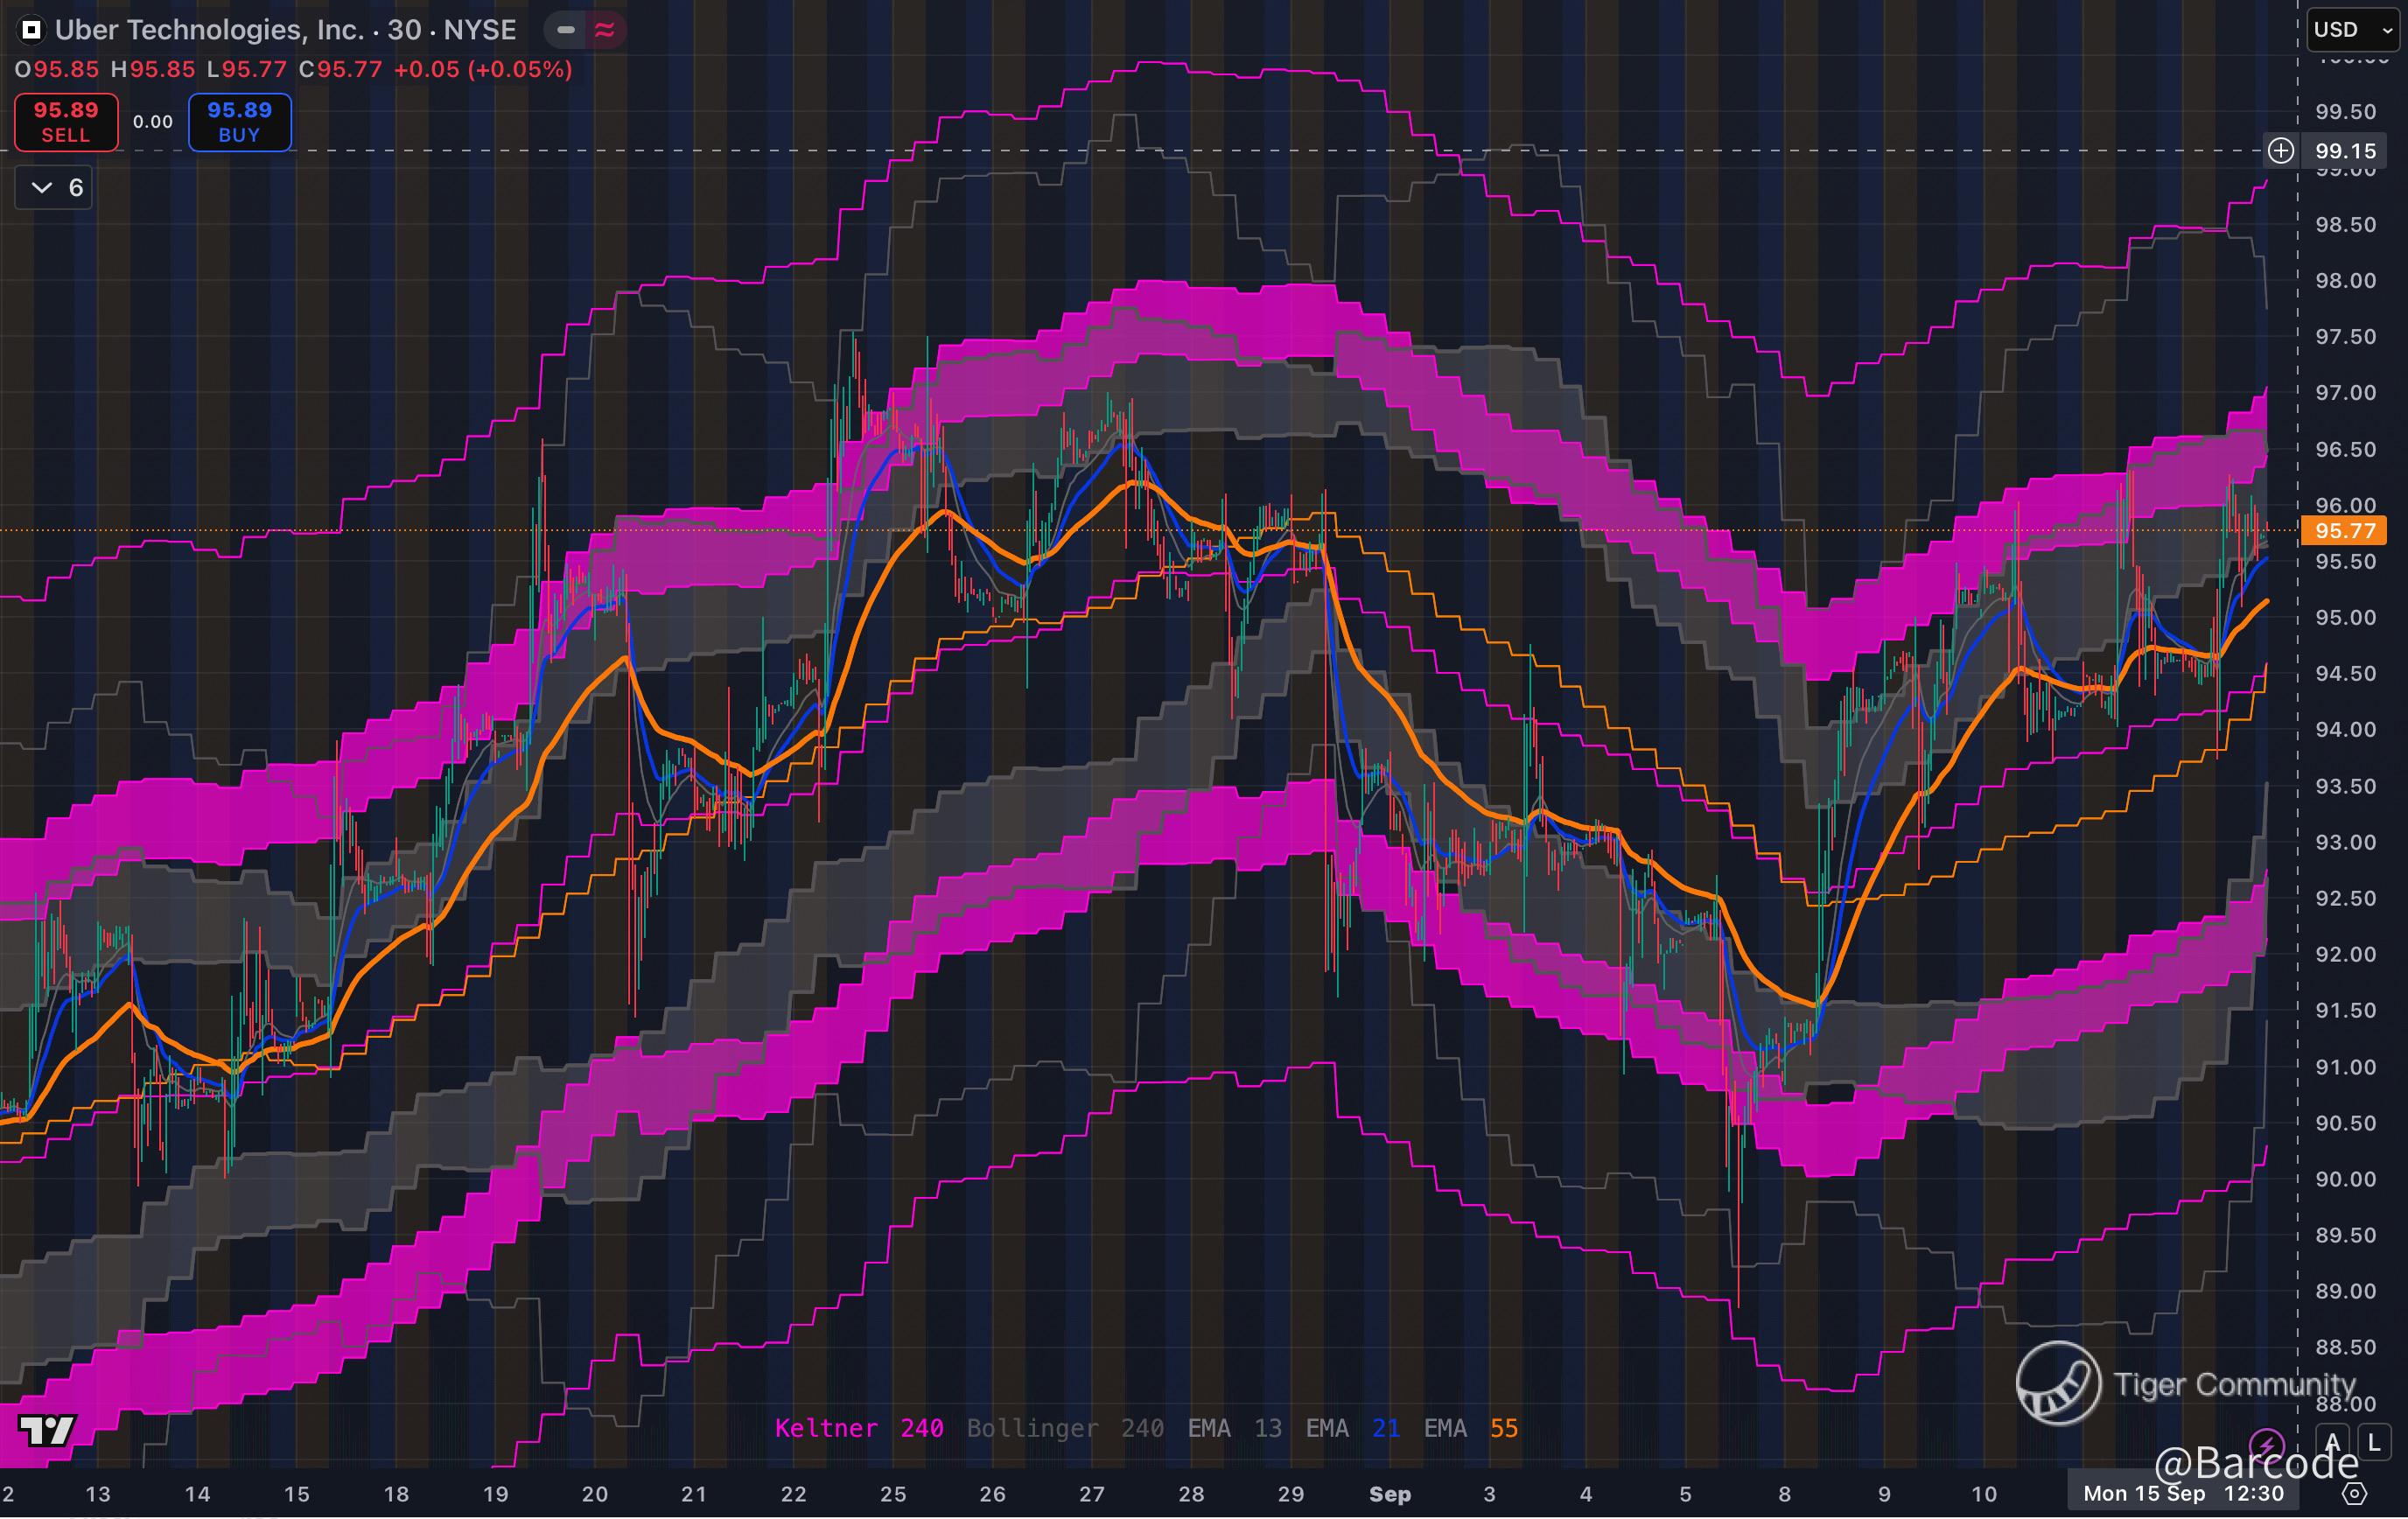Image resolution: width=2408 pixels, height=1519 pixels.
Task: Click the purple lightning flash icon
Action: pos(2266,1444)
